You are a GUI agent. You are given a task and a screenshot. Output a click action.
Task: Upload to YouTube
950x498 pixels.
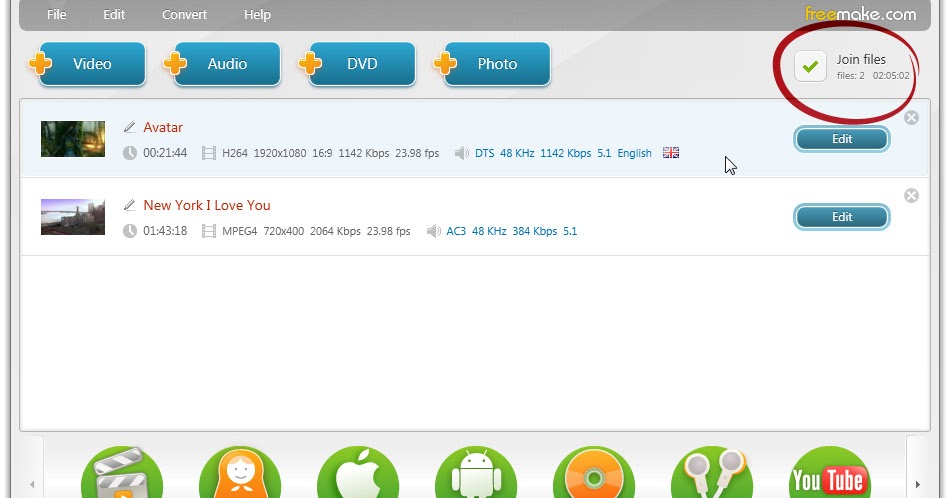click(830, 473)
